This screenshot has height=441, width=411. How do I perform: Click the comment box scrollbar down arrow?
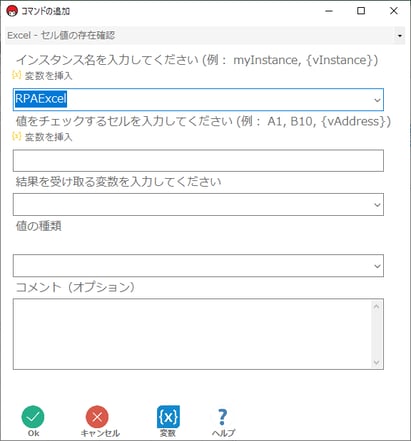pos(377,362)
